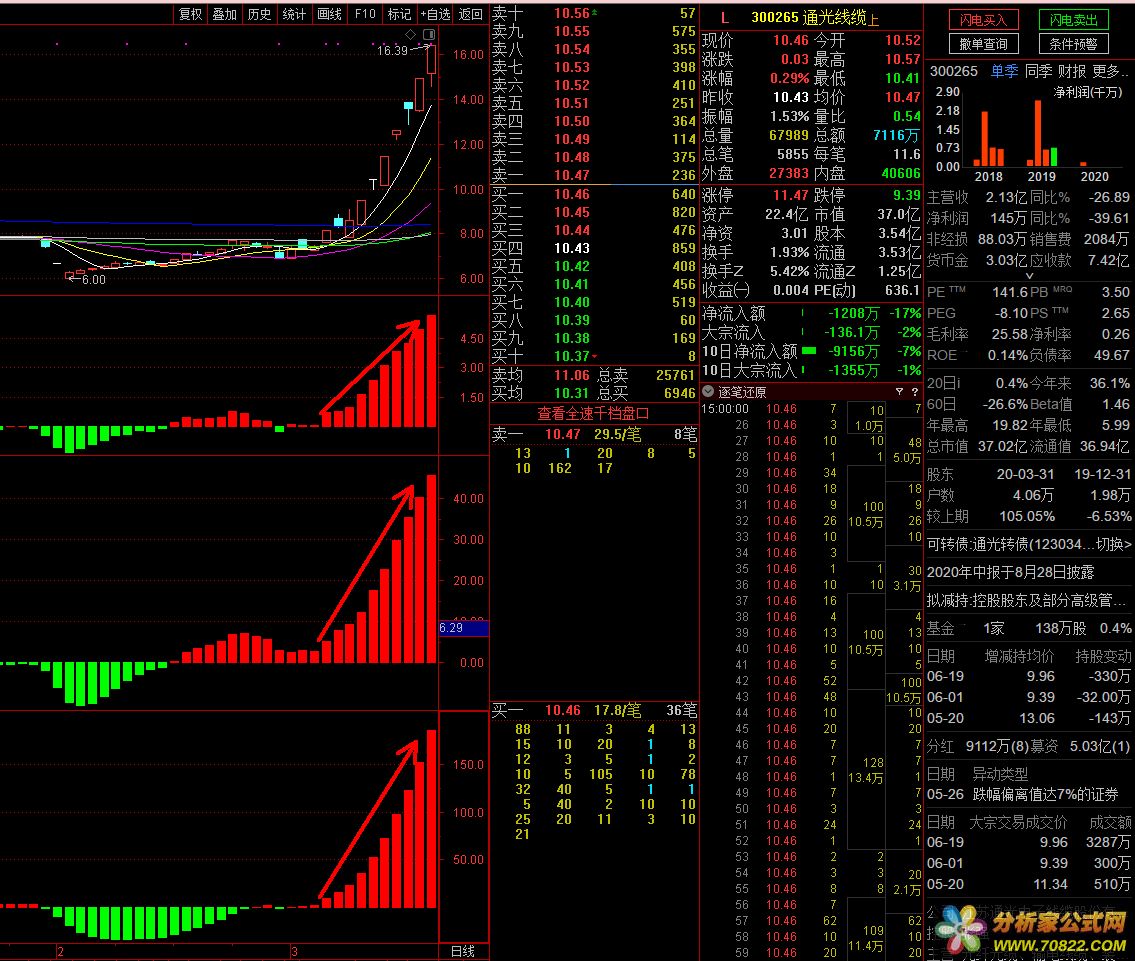
Task: Click 查看全速千档盘口 link
Action: [593, 413]
